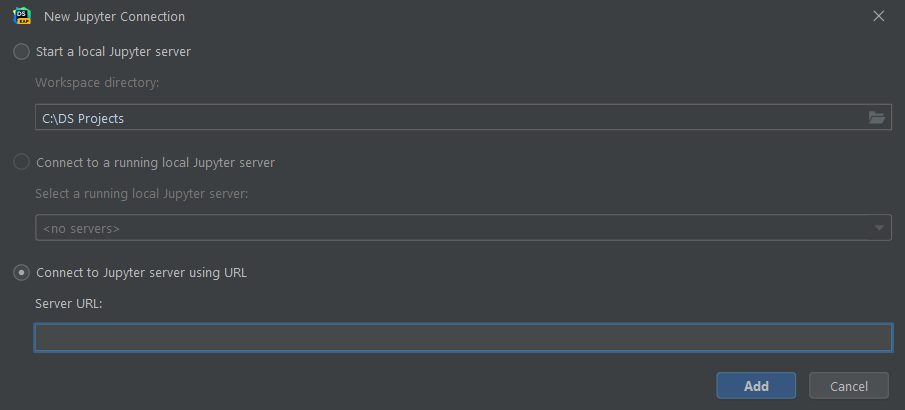This screenshot has width=905, height=410.
Task: Click the Select a running local Jupyter server caption
Action: (x=141, y=193)
